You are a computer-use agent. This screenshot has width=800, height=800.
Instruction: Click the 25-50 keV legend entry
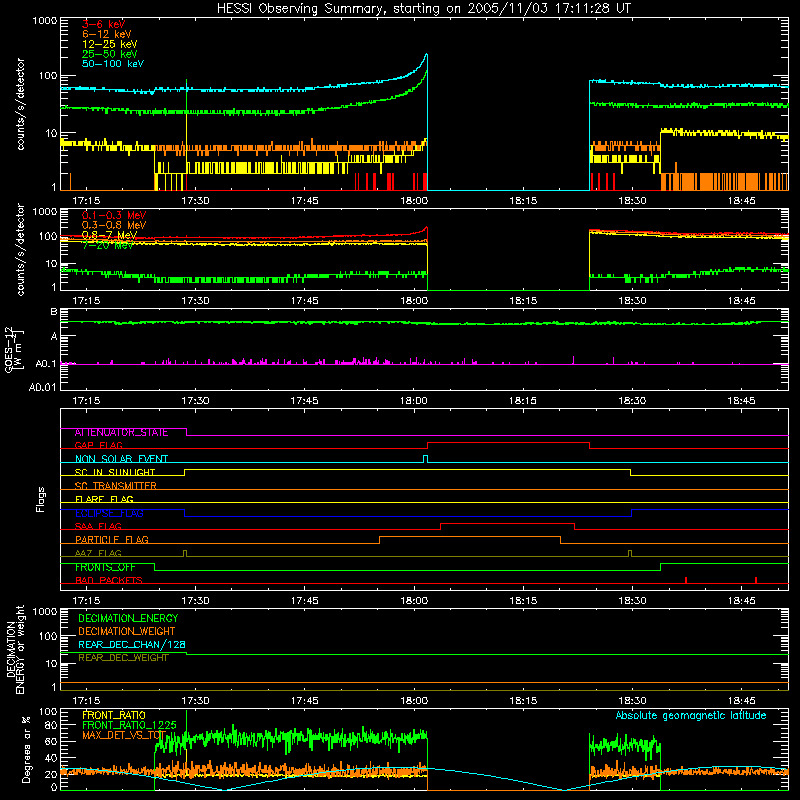(109, 54)
